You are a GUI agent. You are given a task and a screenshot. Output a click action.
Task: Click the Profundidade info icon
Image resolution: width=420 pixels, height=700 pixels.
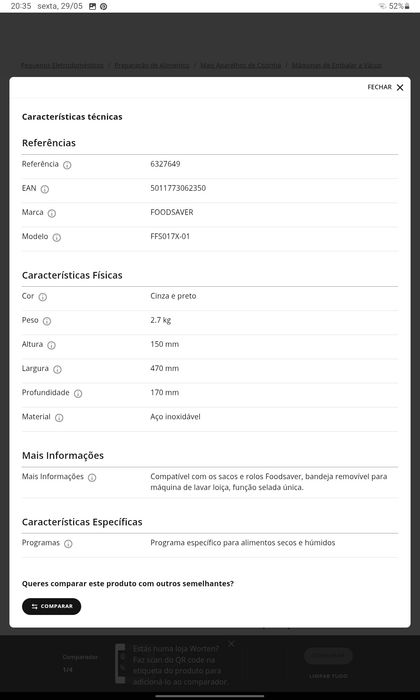[78, 393]
